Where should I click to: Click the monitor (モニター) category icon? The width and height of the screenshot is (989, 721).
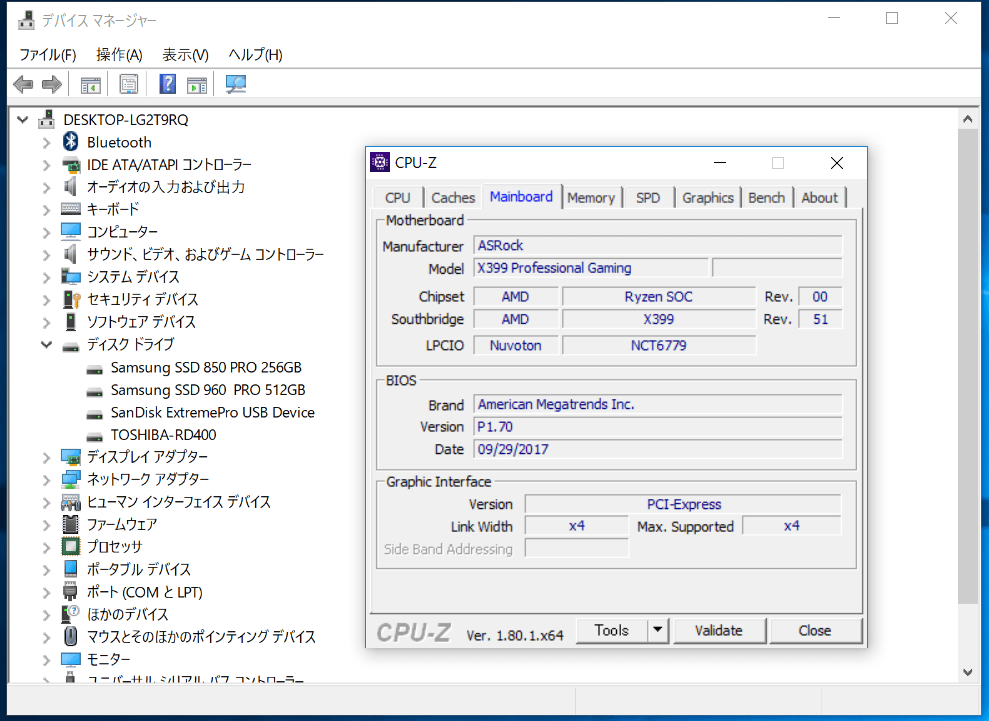click(x=71, y=659)
